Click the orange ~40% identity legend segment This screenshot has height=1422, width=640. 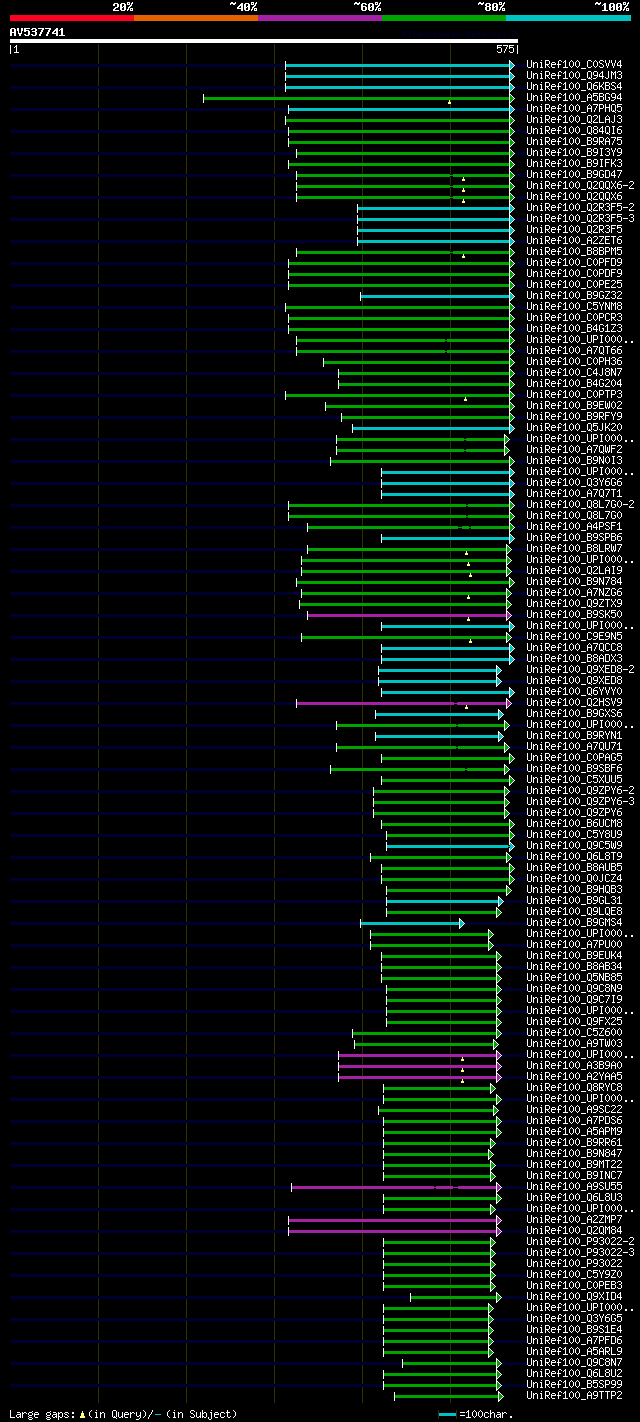coord(196,18)
